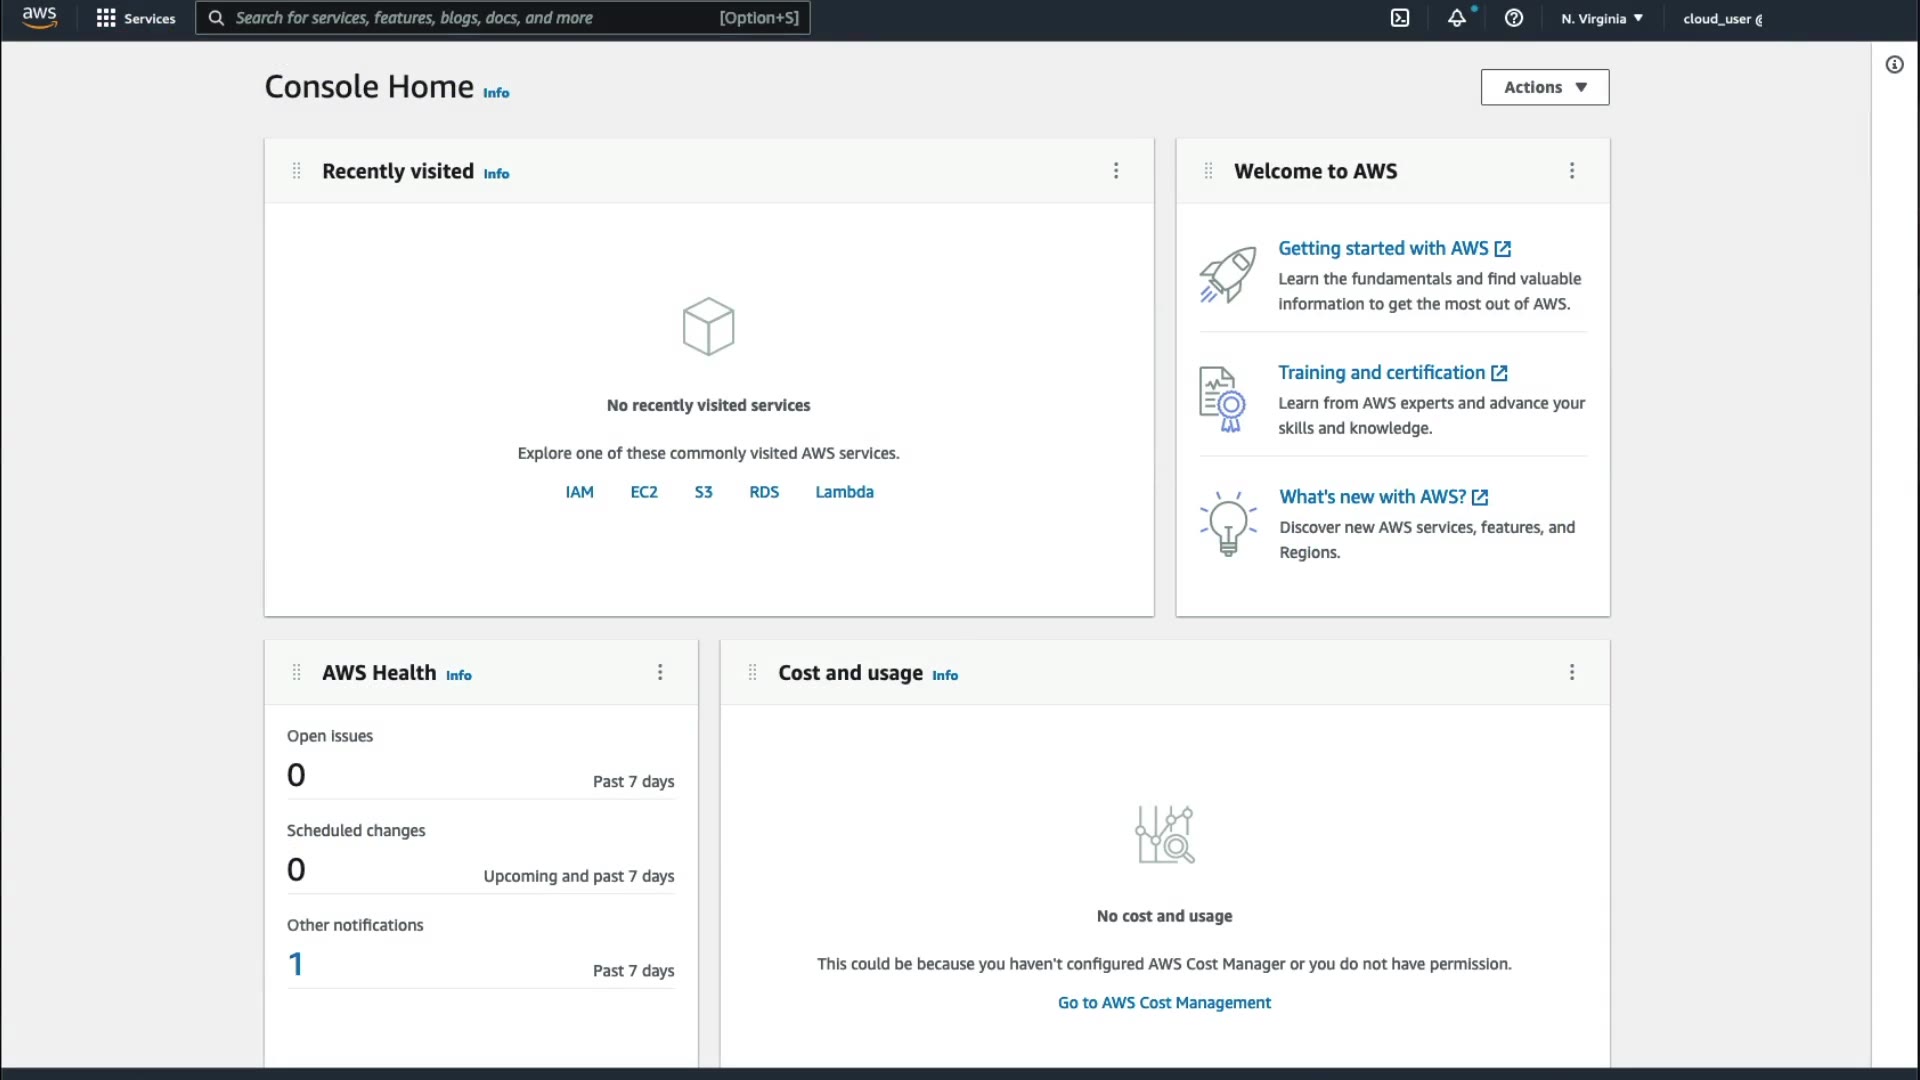Go to AWS Cost Management
The height and width of the screenshot is (1080, 1920).
coord(1164,1003)
